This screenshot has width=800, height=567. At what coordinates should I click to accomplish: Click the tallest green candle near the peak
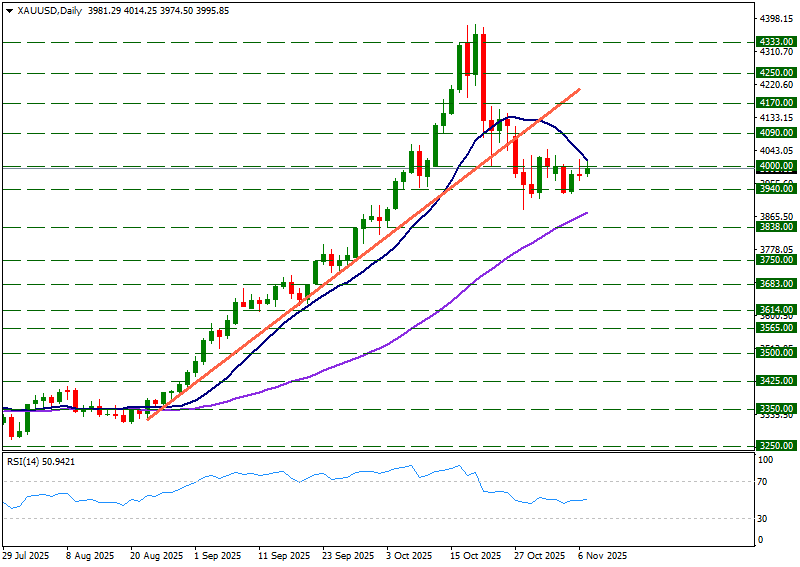[460, 68]
